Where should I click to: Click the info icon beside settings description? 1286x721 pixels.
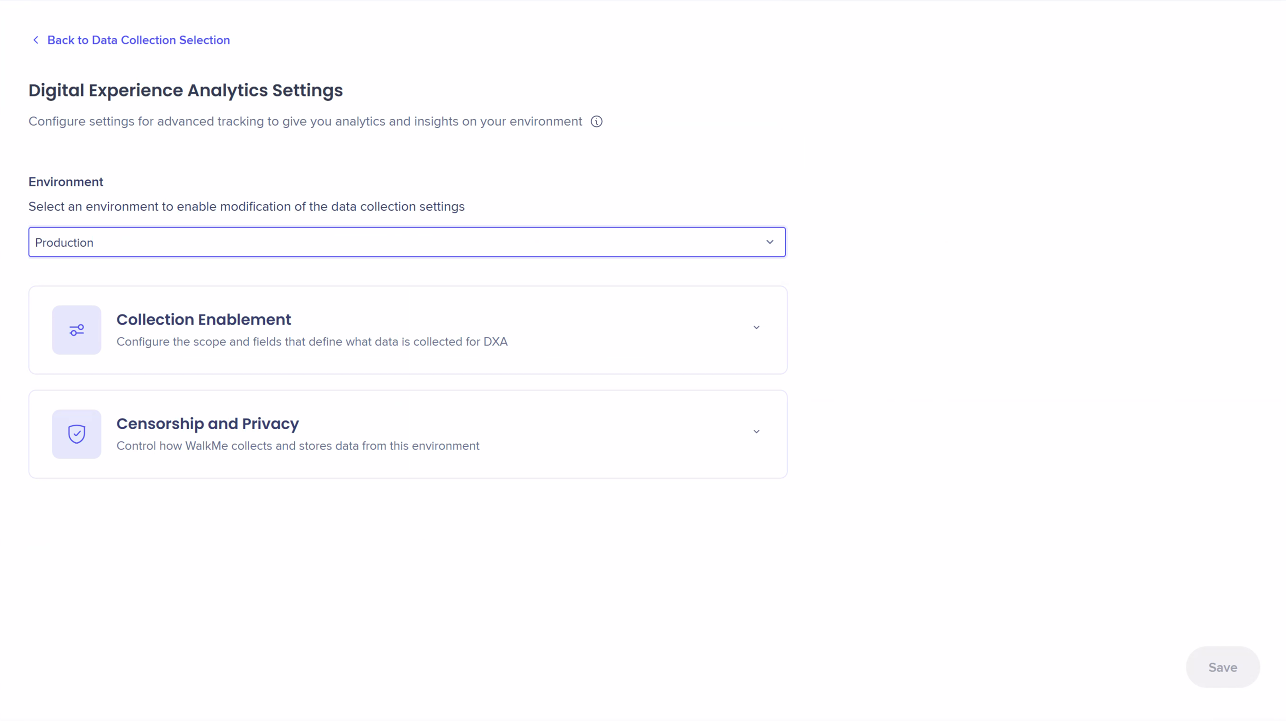click(x=597, y=122)
